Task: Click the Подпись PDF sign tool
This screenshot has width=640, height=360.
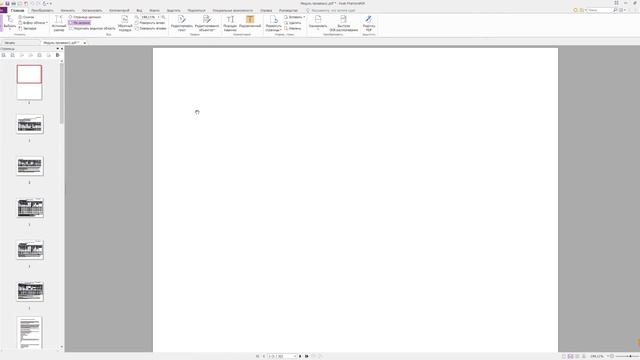Action: pos(369,23)
